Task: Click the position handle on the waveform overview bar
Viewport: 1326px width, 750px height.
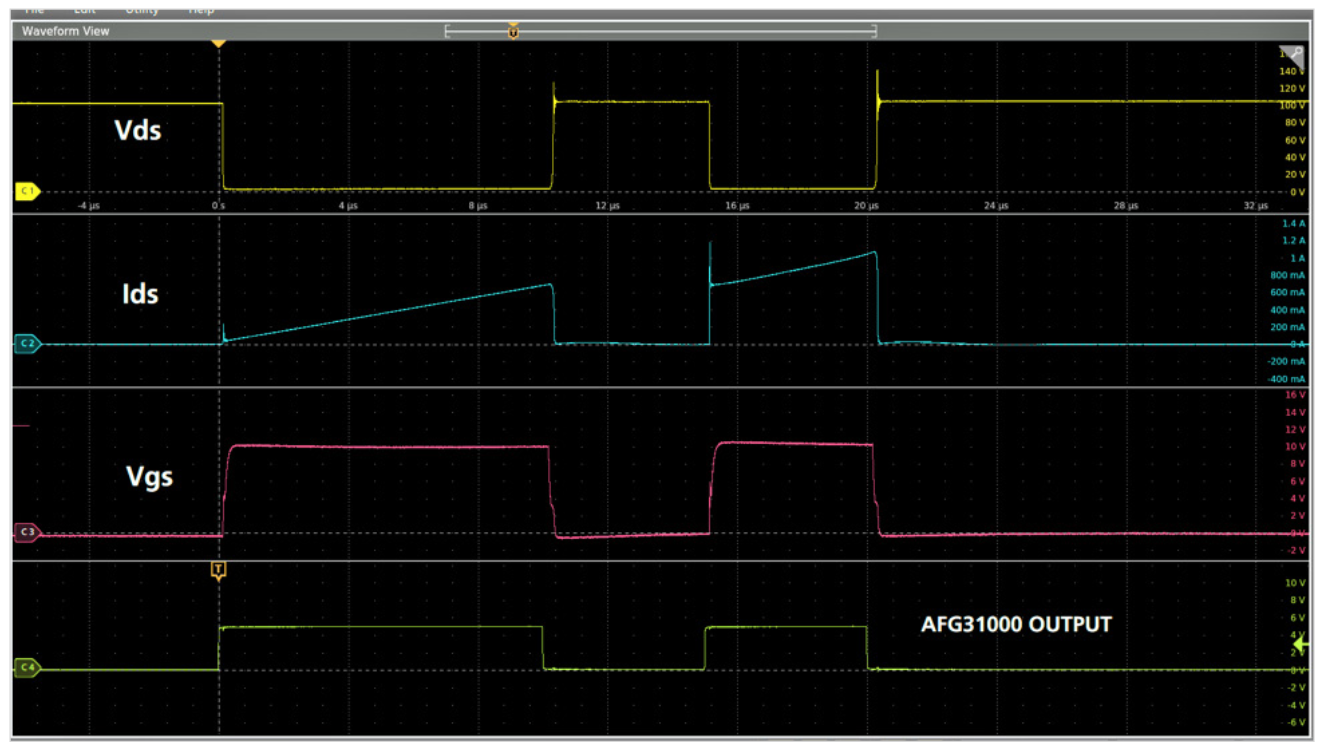Action: tap(513, 30)
